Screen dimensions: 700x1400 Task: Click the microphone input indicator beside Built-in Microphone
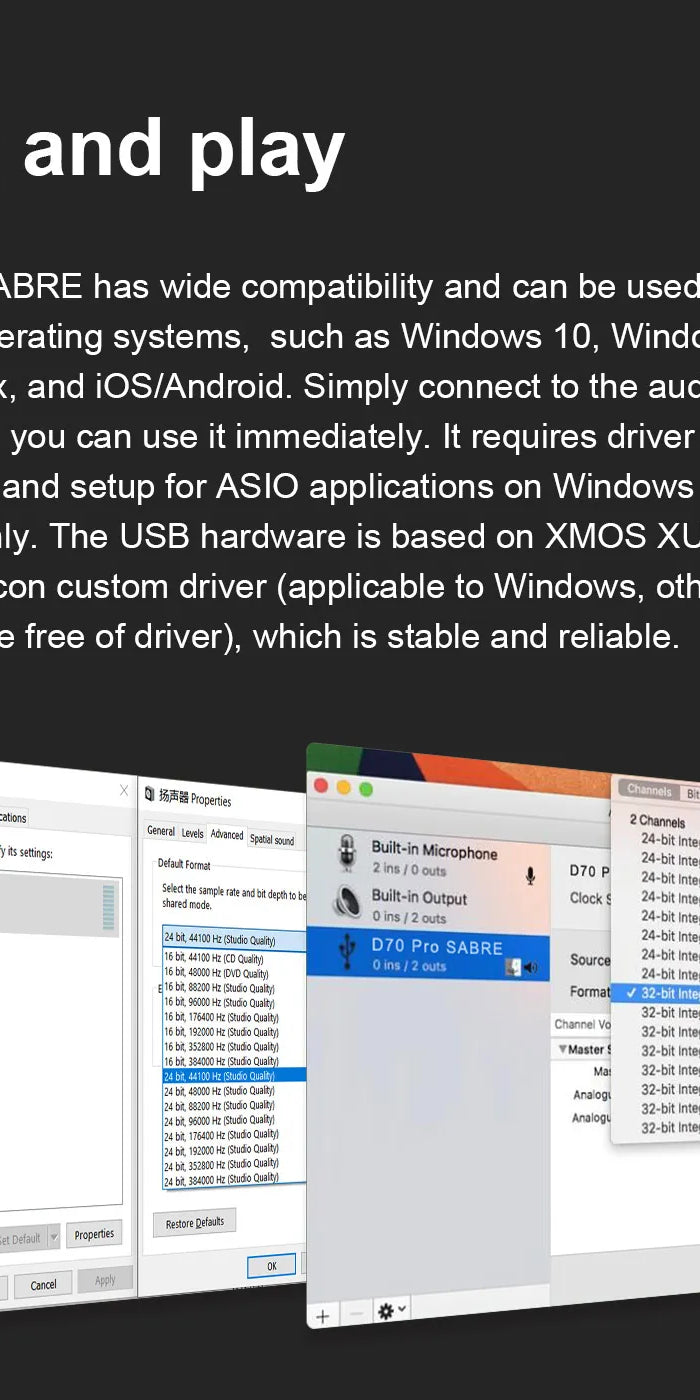coord(530,876)
